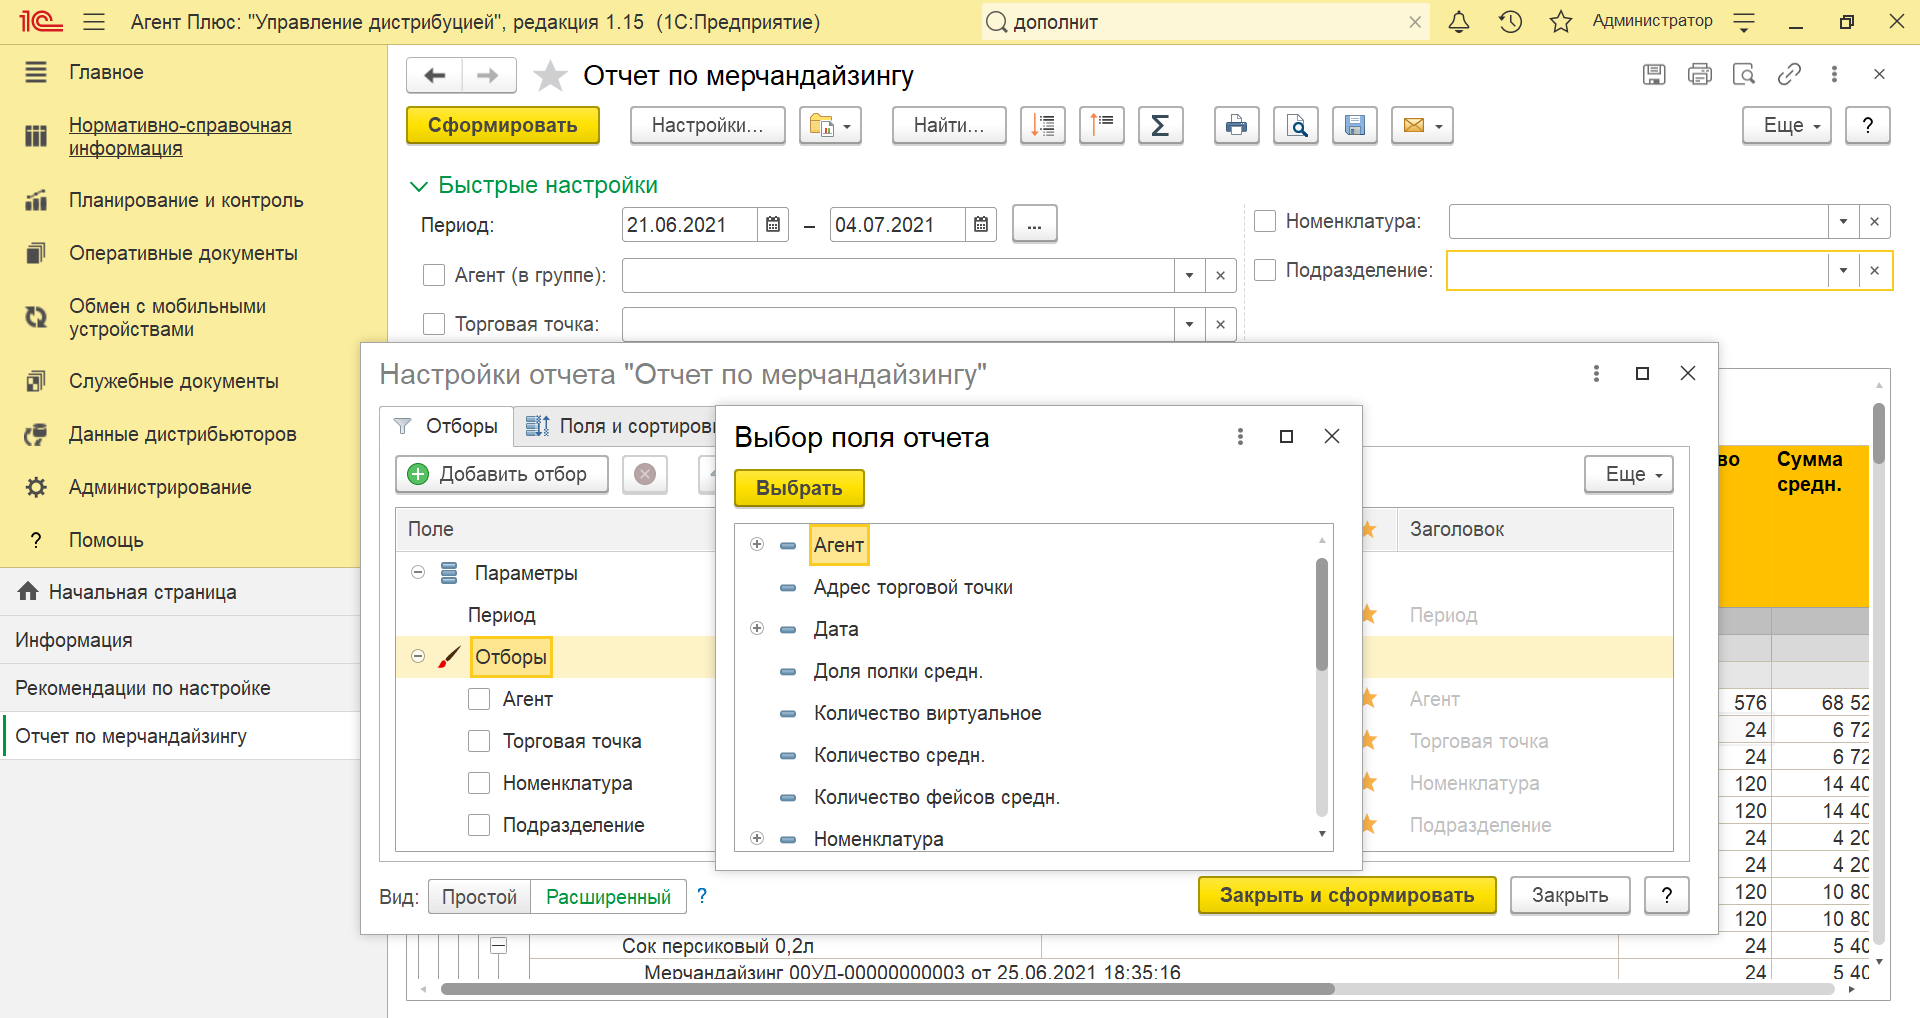Open Планирование и контроль section
Viewport: 1920px width, 1018px height.
point(186,200)
